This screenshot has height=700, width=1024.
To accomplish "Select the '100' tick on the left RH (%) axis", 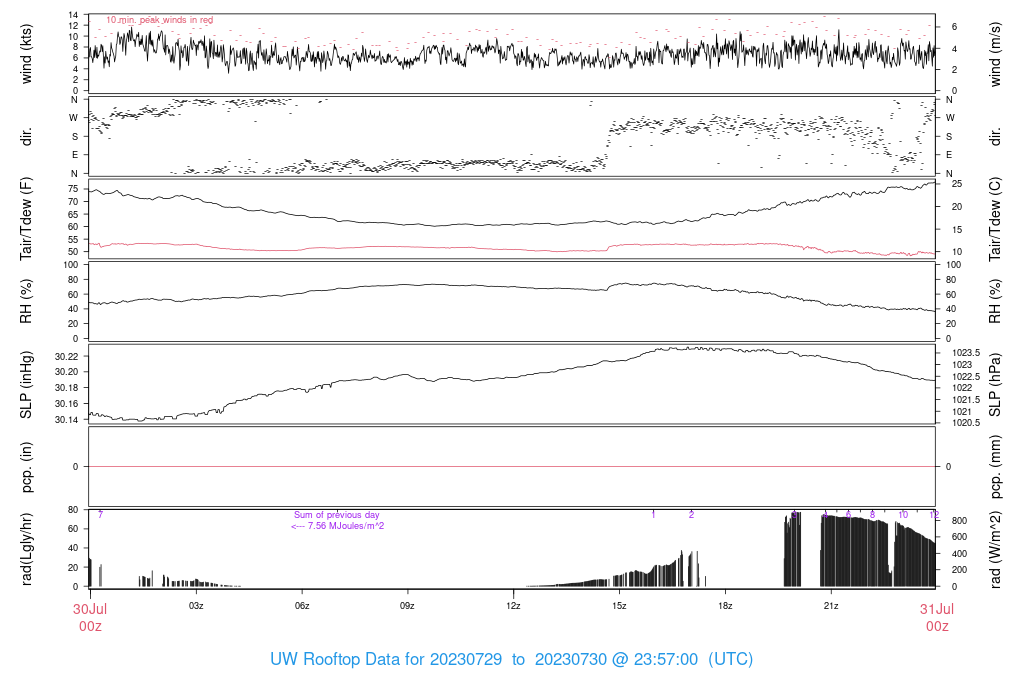I will pos(71,265).
